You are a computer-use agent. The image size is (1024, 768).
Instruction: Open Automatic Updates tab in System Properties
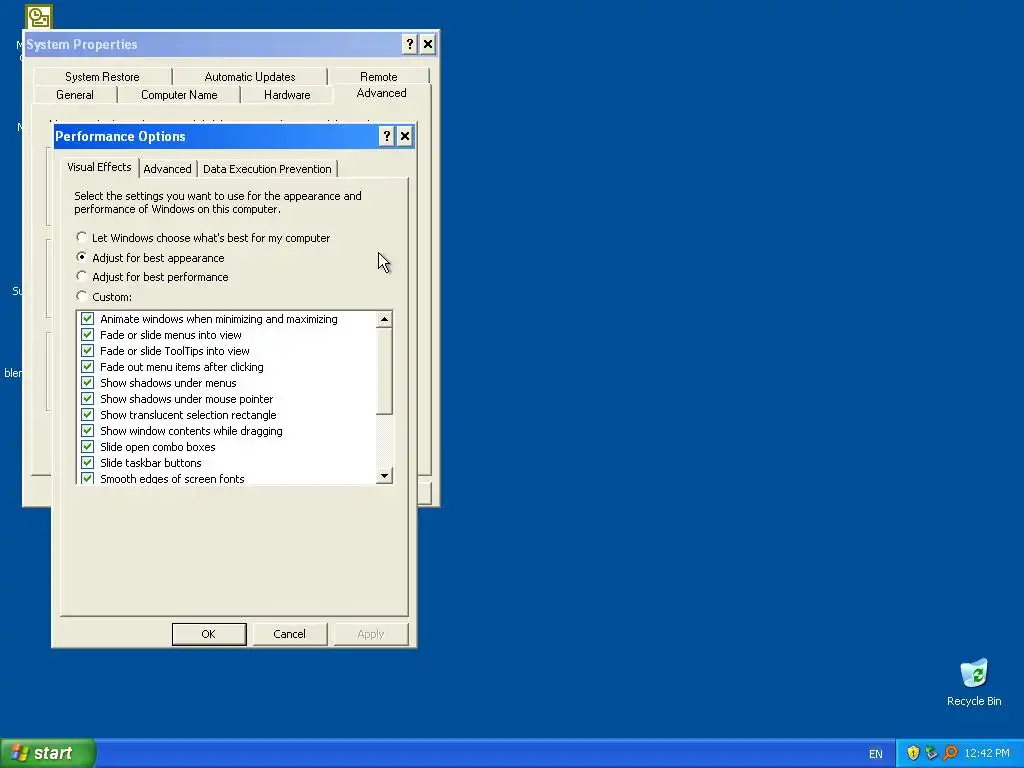249,76
